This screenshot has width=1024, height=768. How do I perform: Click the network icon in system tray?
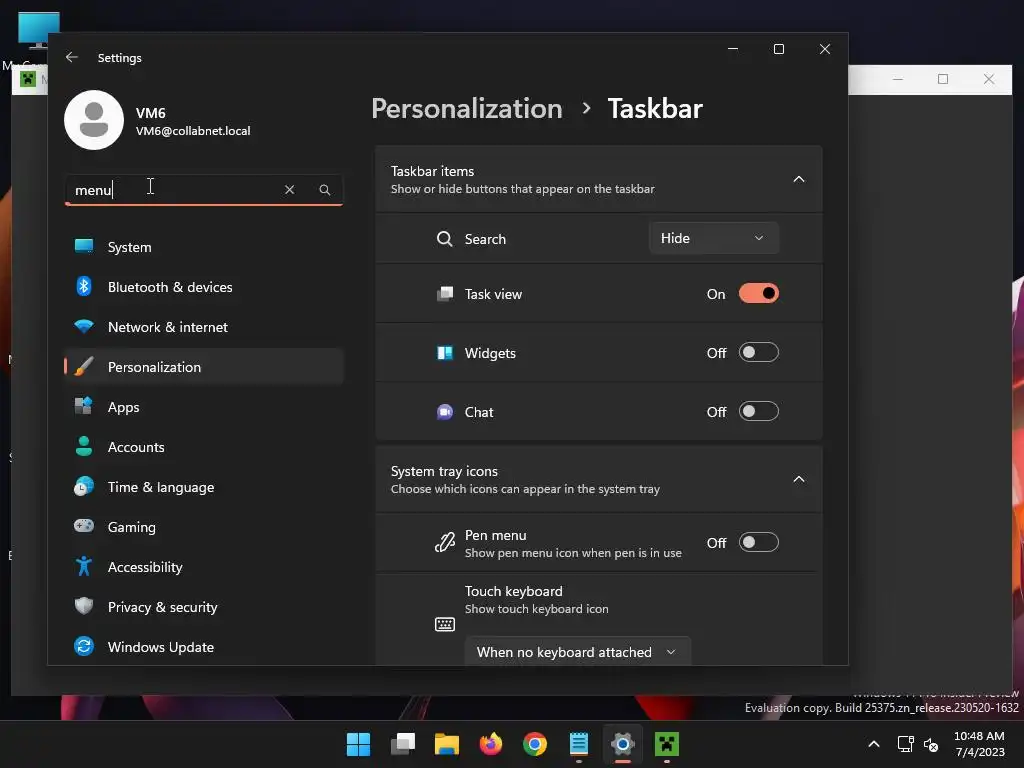905,744
